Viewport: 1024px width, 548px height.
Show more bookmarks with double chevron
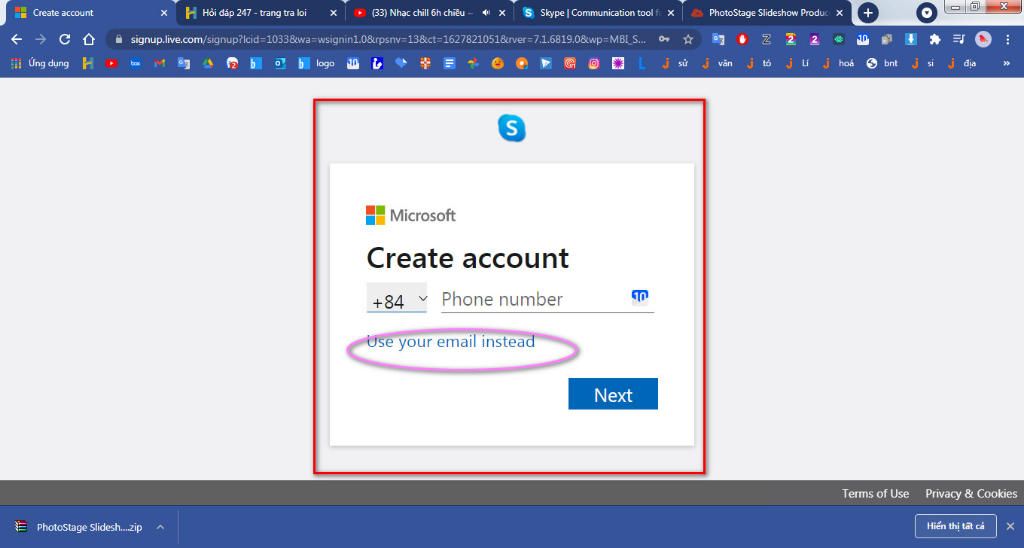pyautogui.click(x=1006, y=63)
